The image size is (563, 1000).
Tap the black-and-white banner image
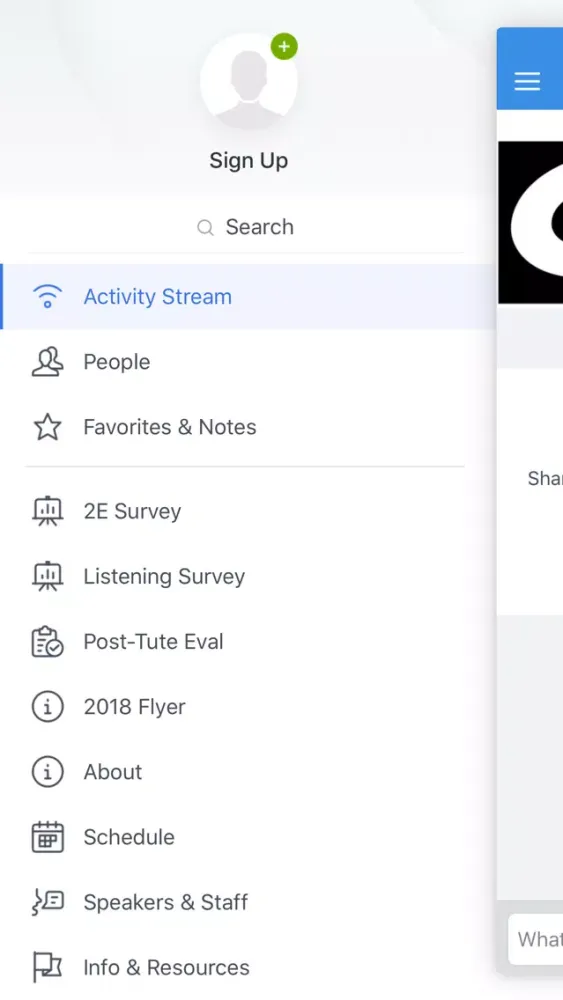[530, 222]
